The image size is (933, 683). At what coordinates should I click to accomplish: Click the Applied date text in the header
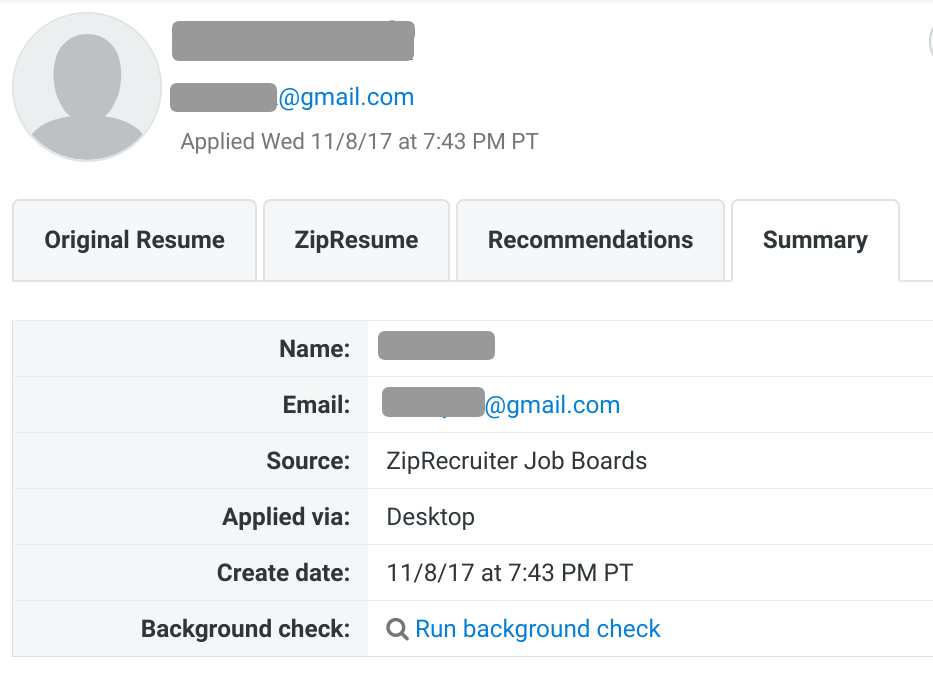(358, 141)
